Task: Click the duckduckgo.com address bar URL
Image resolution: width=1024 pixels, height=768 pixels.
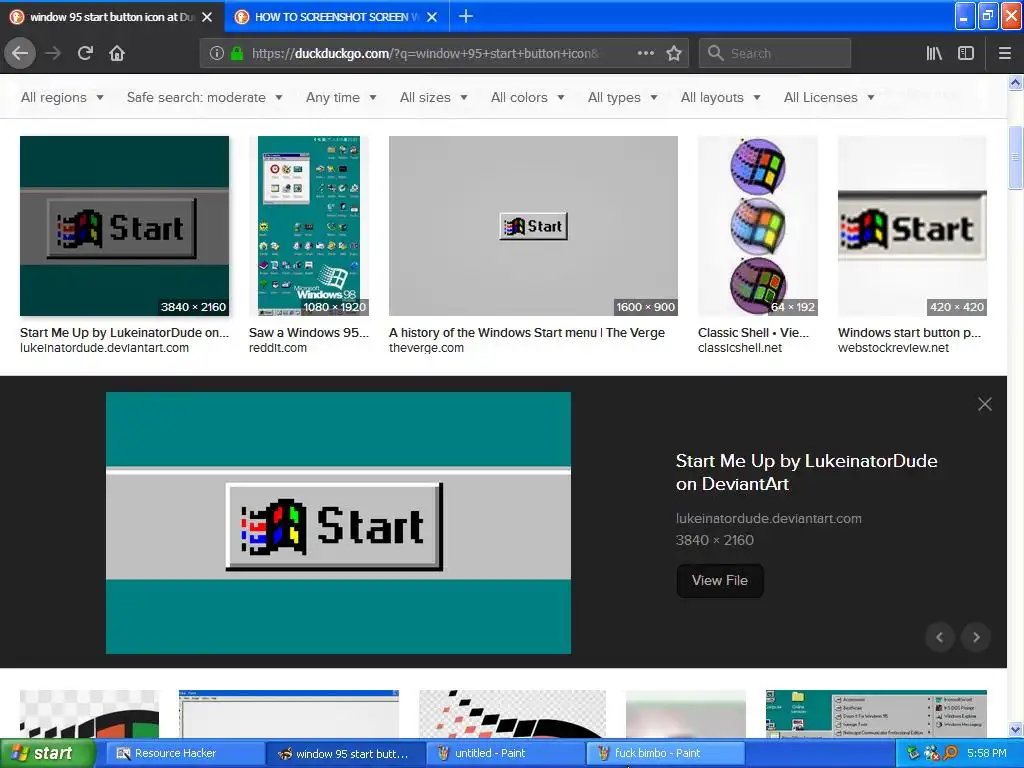Action: 426,54
